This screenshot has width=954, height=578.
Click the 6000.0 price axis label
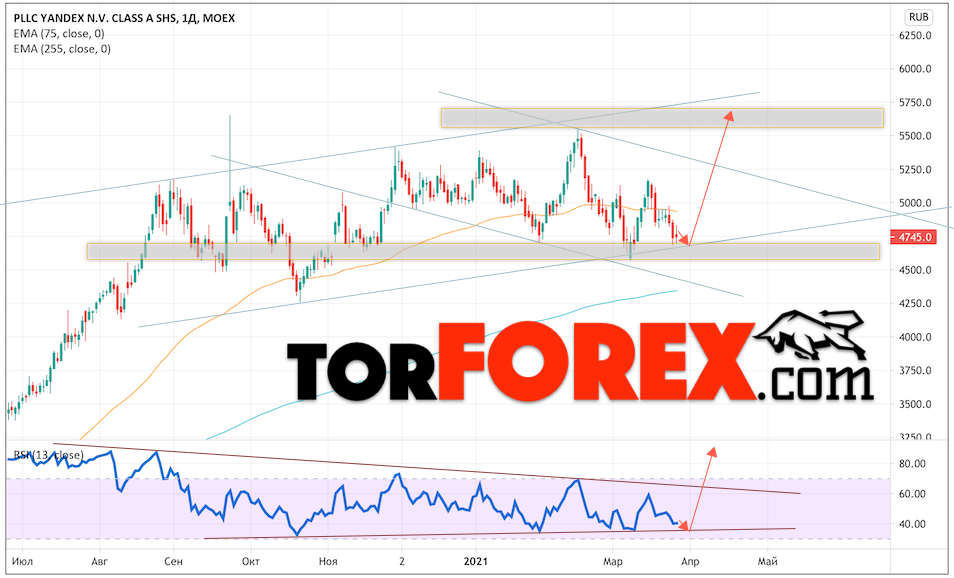915,69
